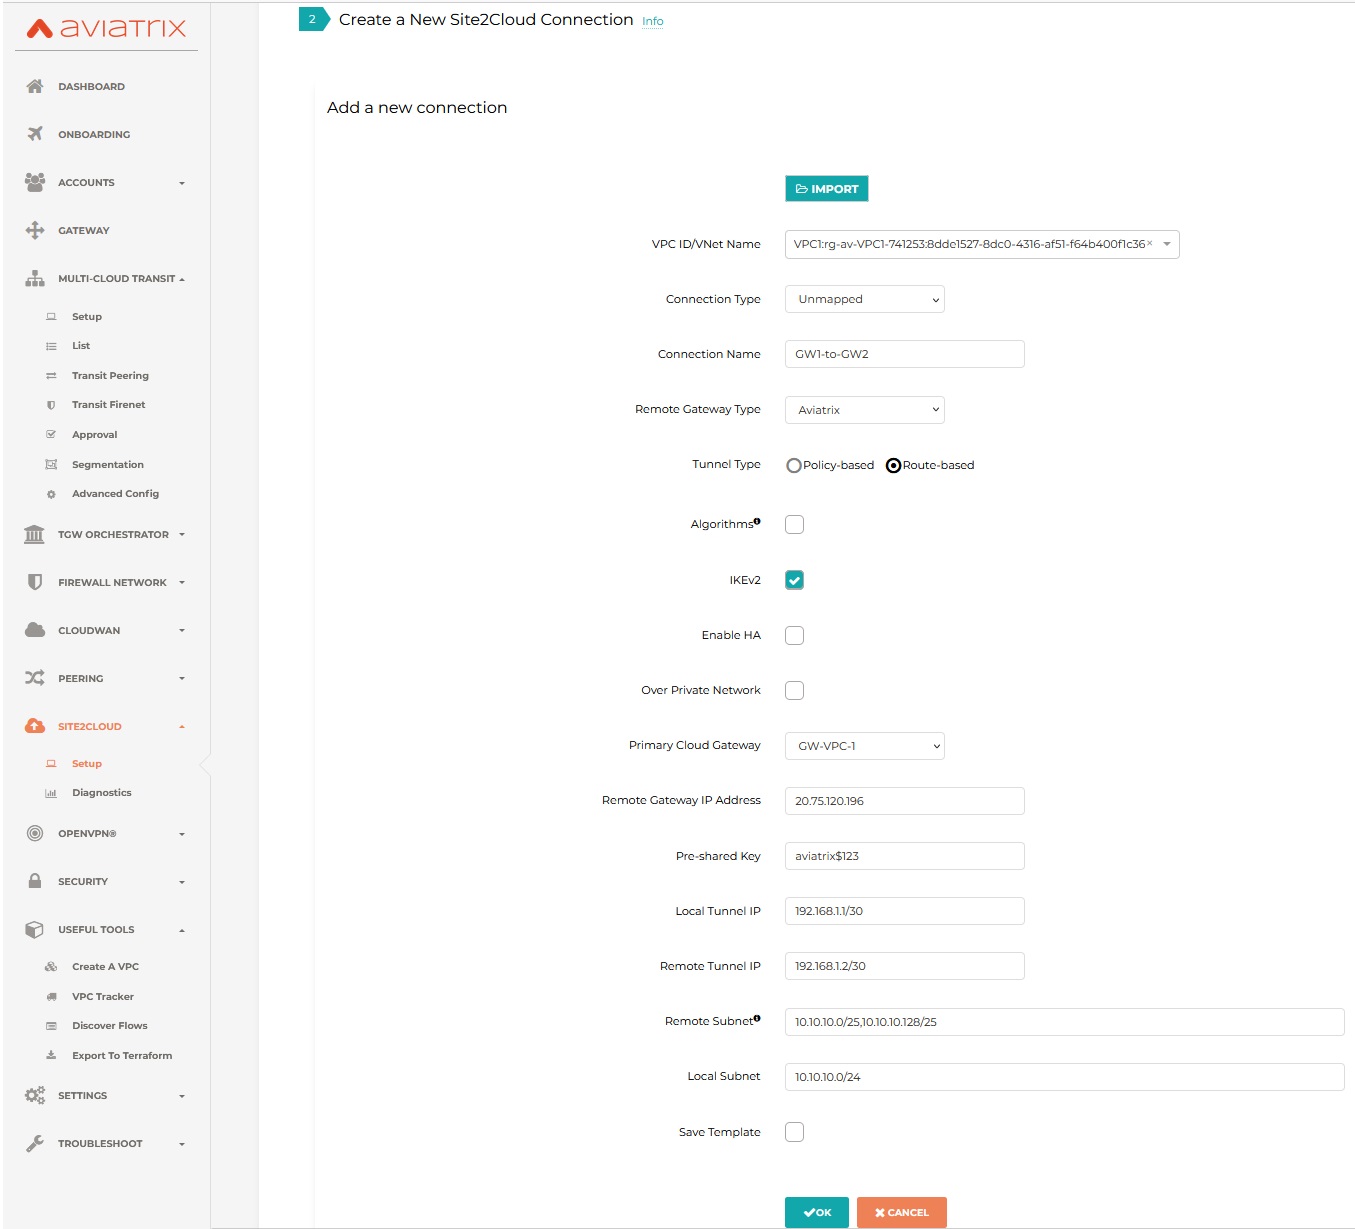Open the Primary Cloud Gateway dropdown
1355x1229 pixels.
pyautogui.click(x=865, y=746)
